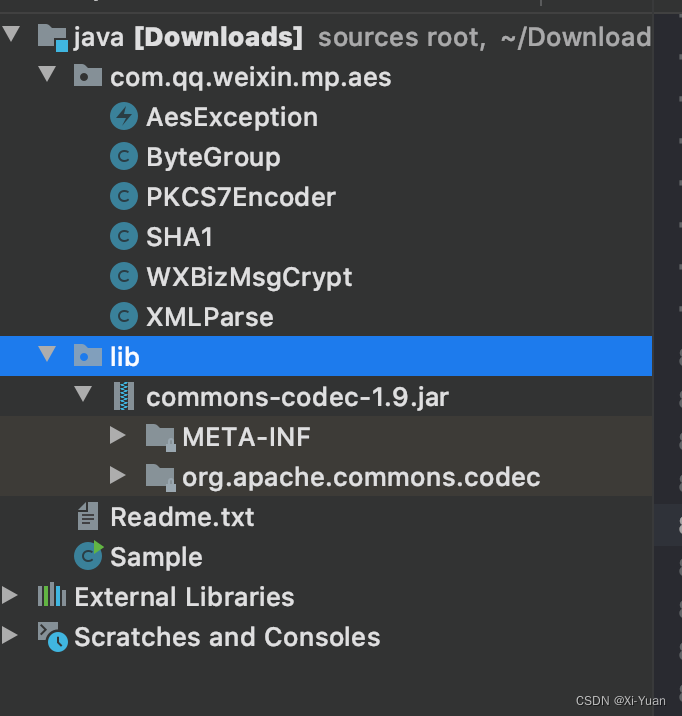Screen dimensions: 682x716
Task: Open the Sample class
Action: tap(157, 557)
